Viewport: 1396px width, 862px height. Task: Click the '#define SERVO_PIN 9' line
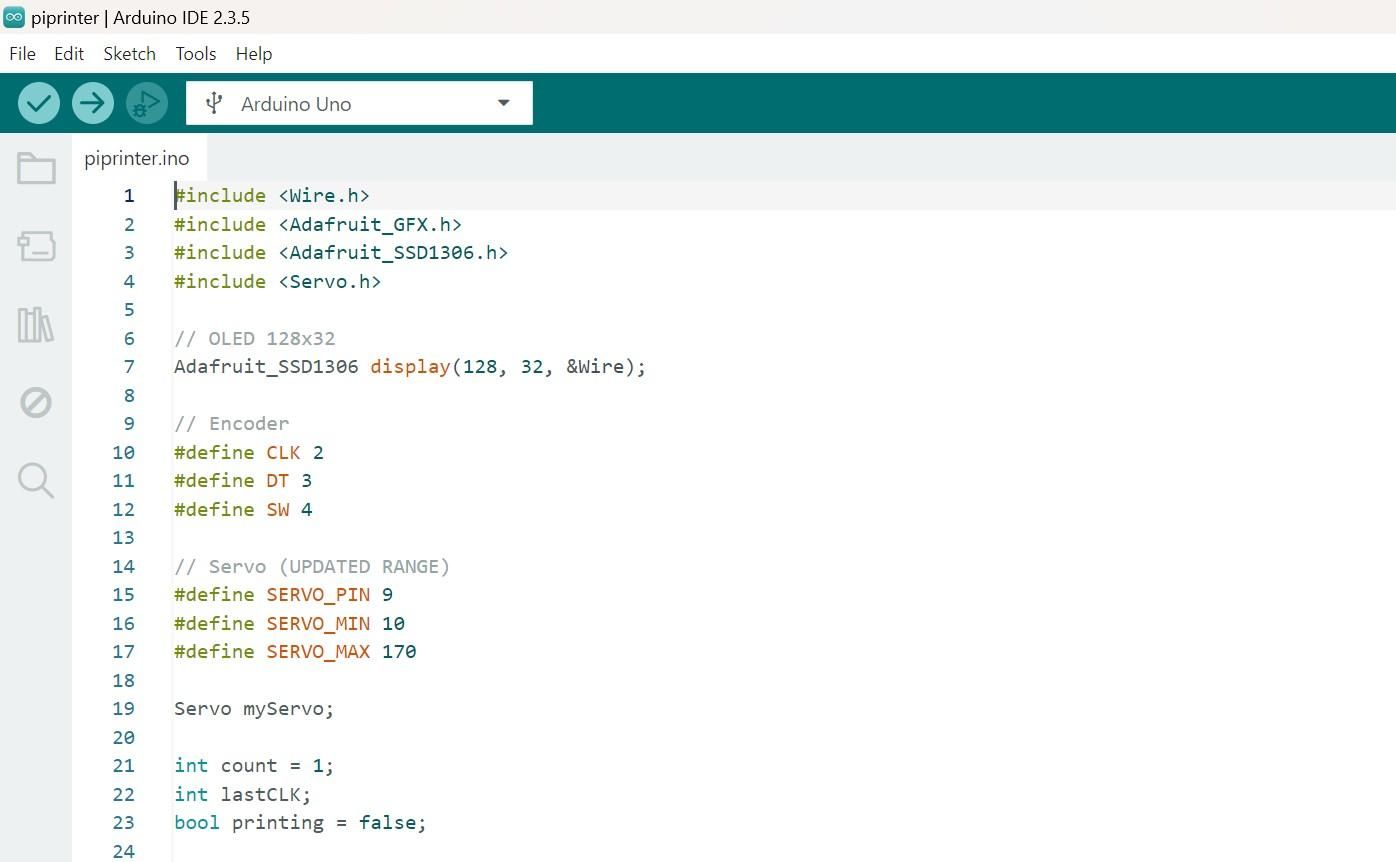[x=283, y=595]
